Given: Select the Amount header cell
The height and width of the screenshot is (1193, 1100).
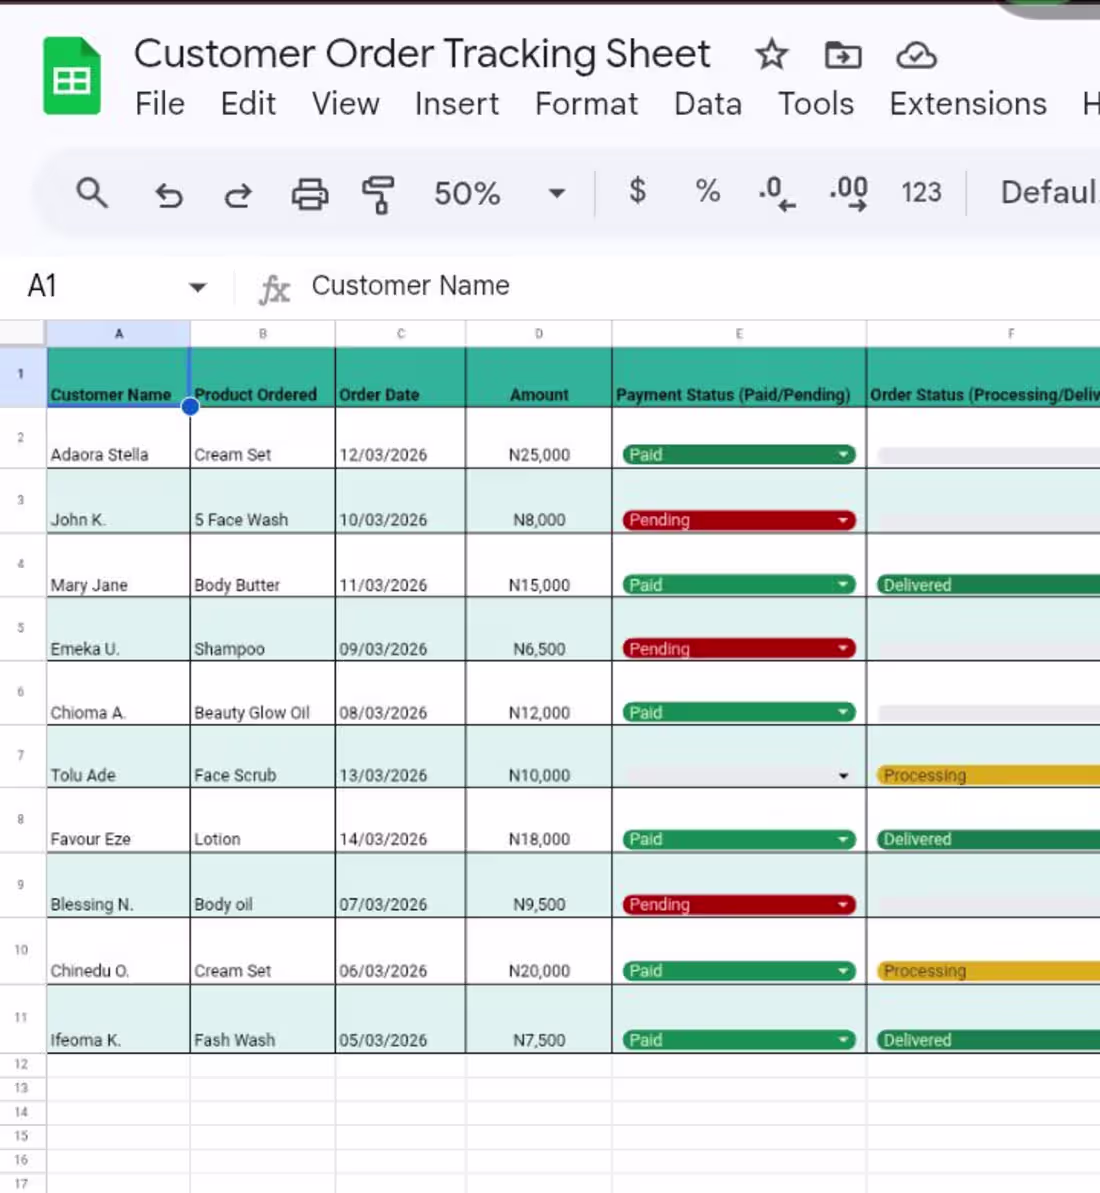Looking at the screenshot, I should click(539, 377).
